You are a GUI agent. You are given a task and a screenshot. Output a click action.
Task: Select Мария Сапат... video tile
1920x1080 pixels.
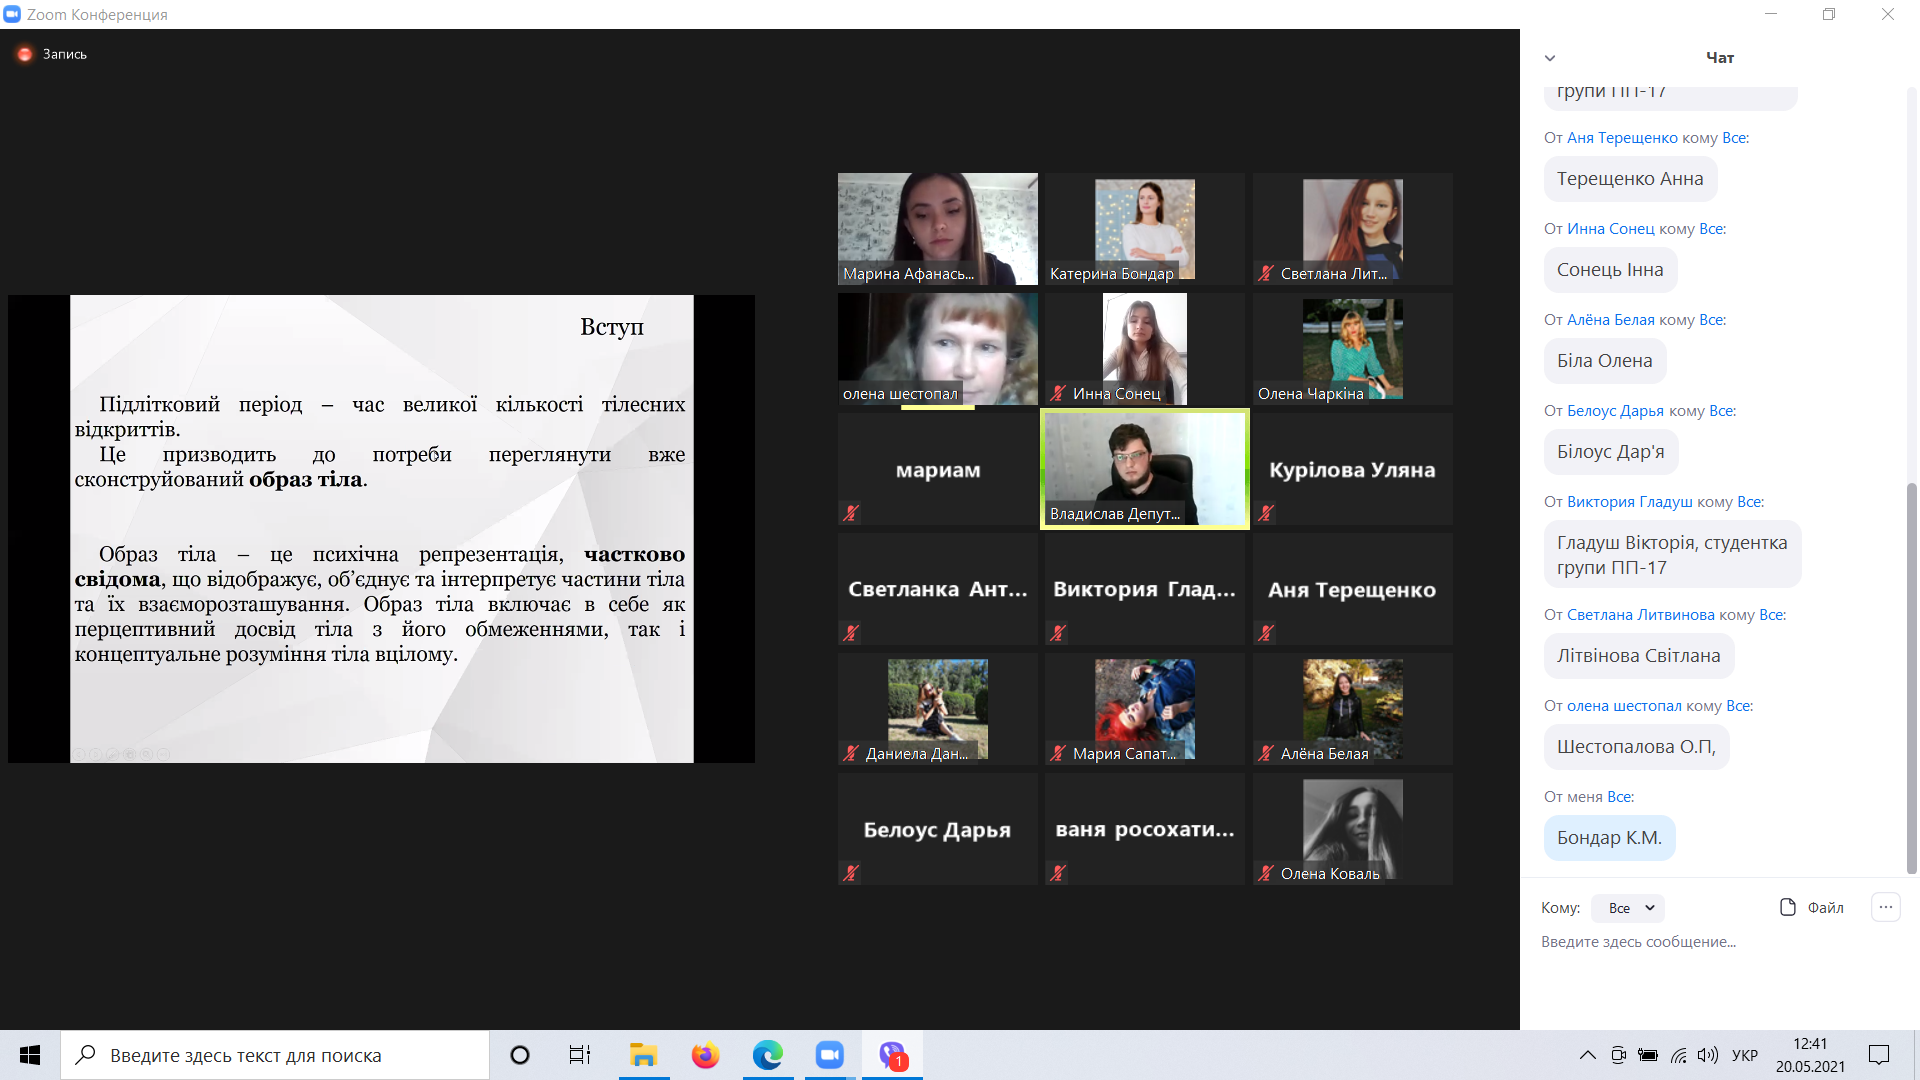coord(1145,709)
